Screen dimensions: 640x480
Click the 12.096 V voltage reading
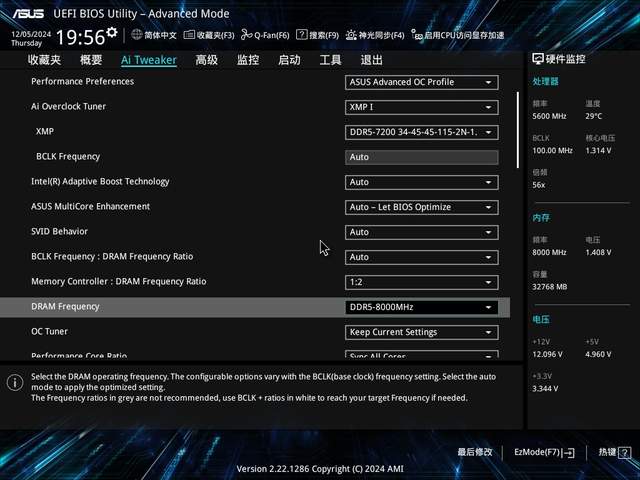547,354
